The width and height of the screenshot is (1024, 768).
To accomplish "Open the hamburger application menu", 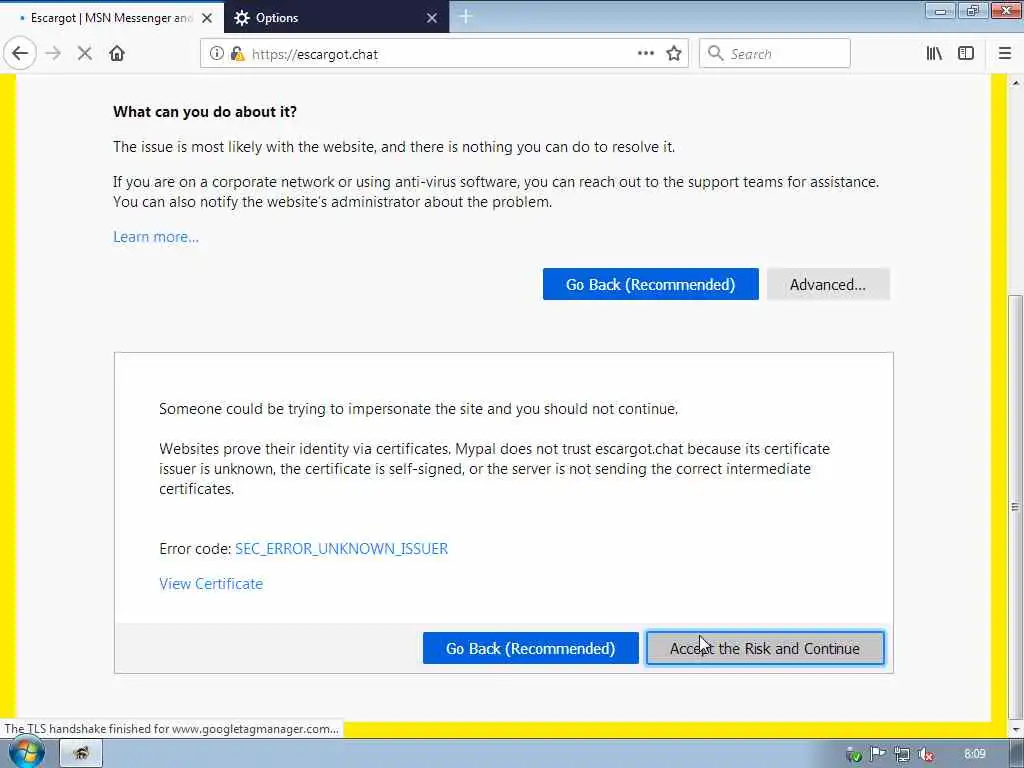I will tap(1005, 54).
